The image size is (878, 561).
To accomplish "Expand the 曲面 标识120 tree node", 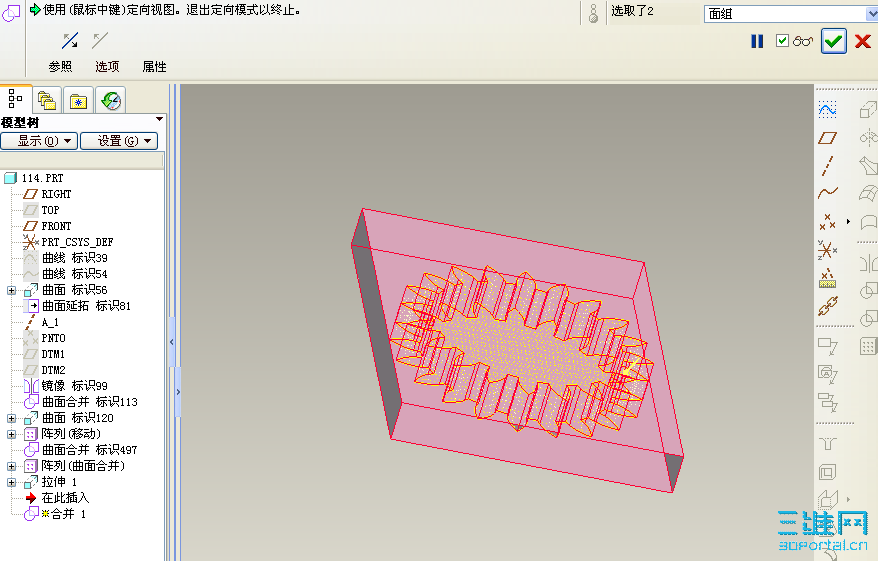I will coord(11,418).
